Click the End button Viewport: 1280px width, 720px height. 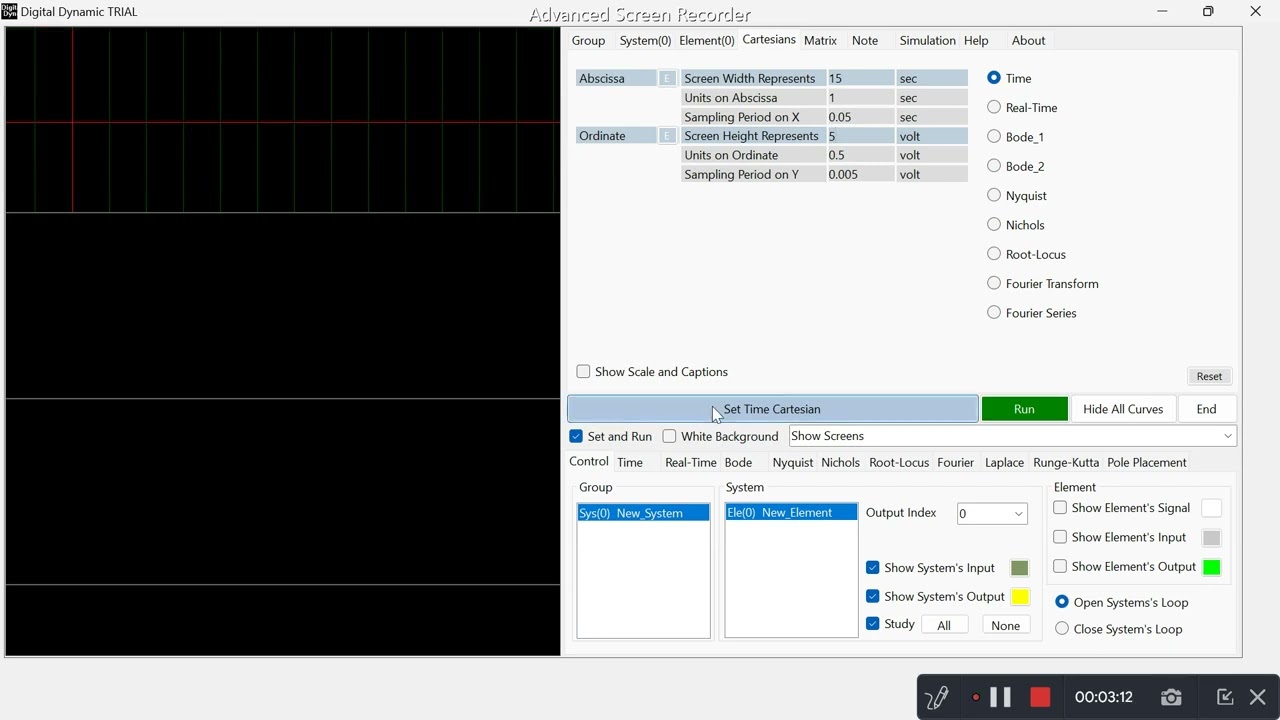[1206, 409]
